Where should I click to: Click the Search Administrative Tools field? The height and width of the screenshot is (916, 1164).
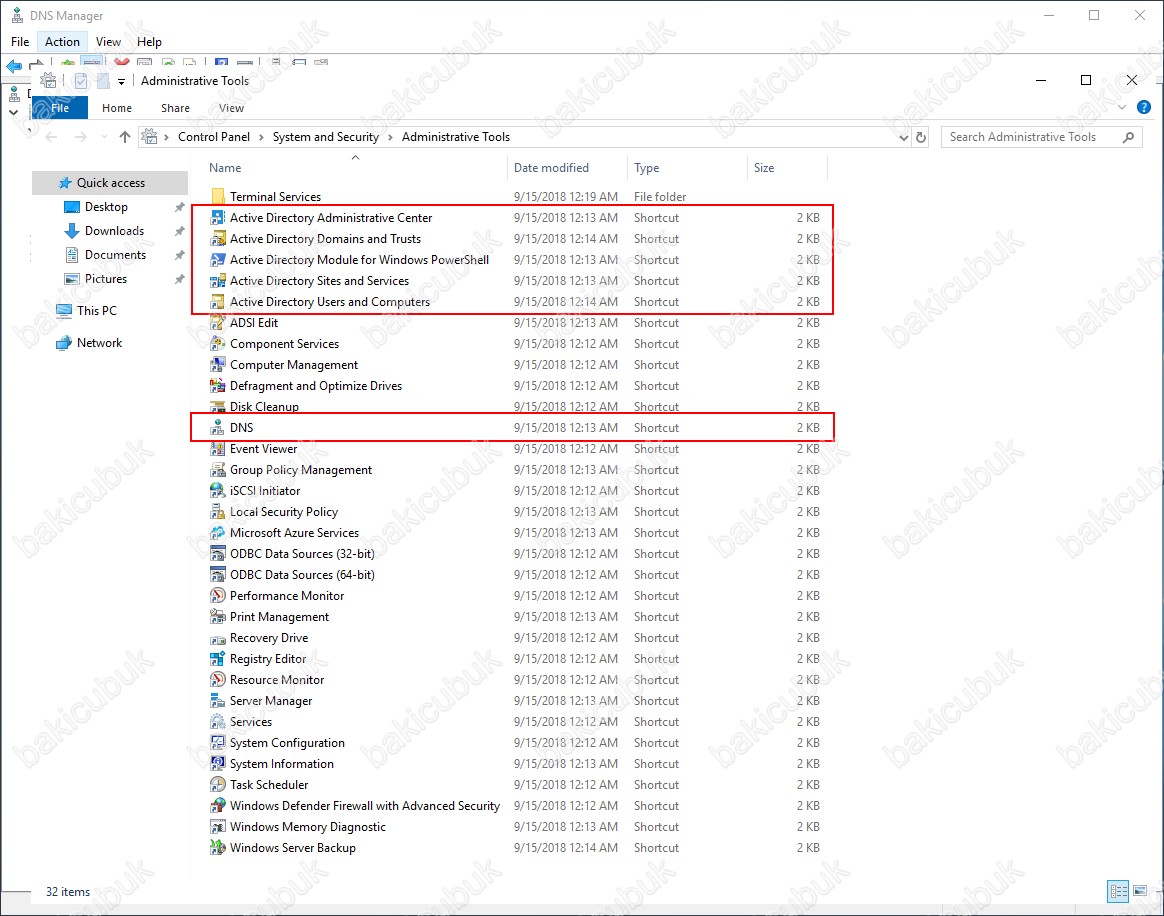pyautogui.click(x=1042, y=137)
